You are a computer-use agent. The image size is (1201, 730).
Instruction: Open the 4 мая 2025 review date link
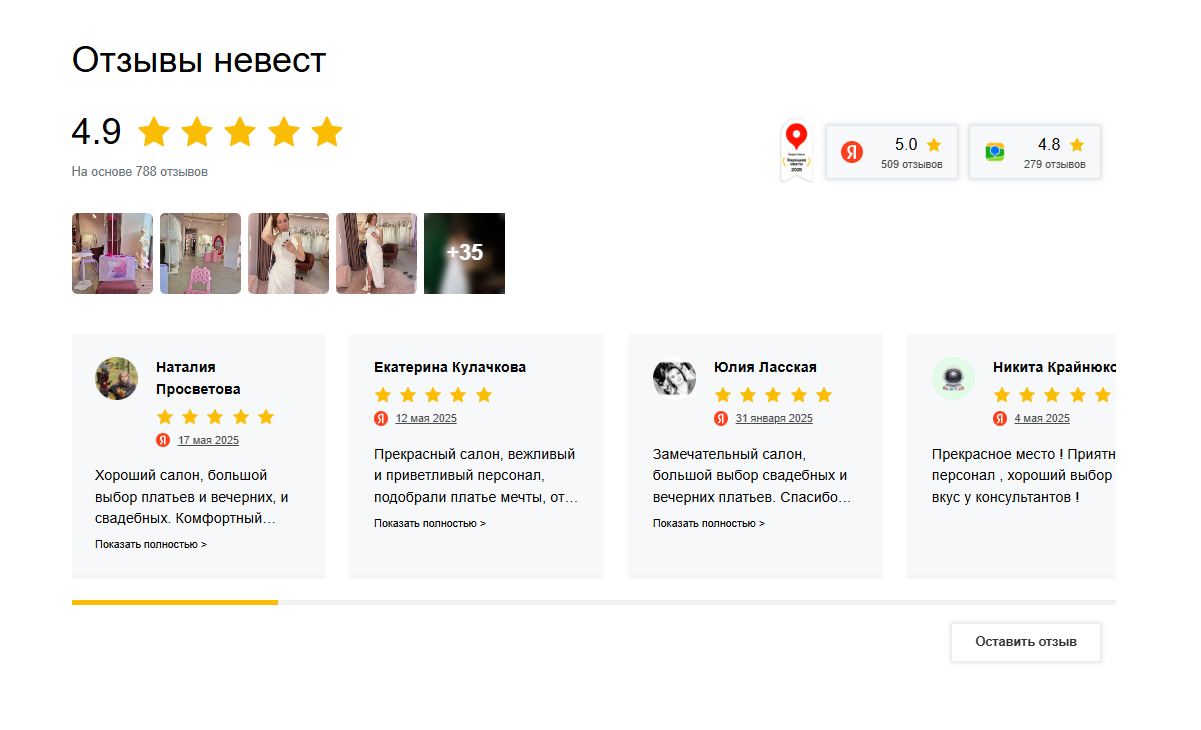(x=1042, y=418)
